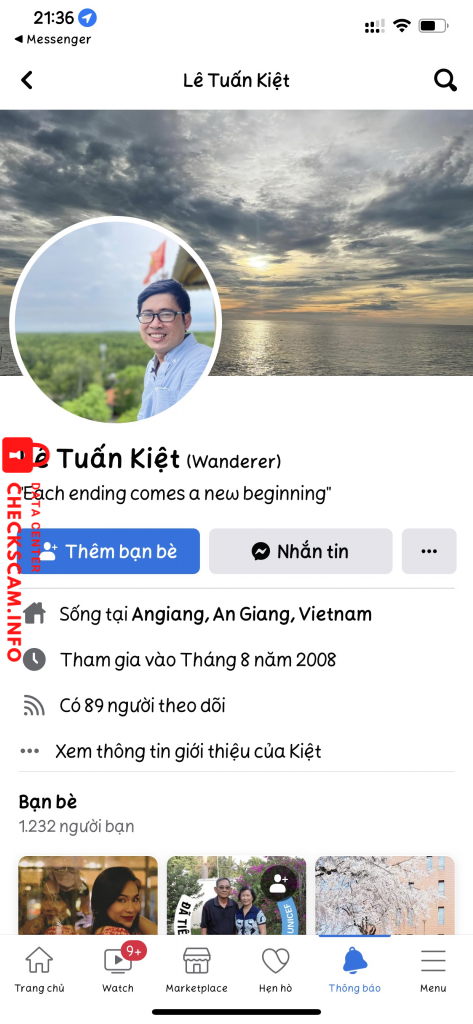Go to the Trang chủ home tab

pos(39,969)
